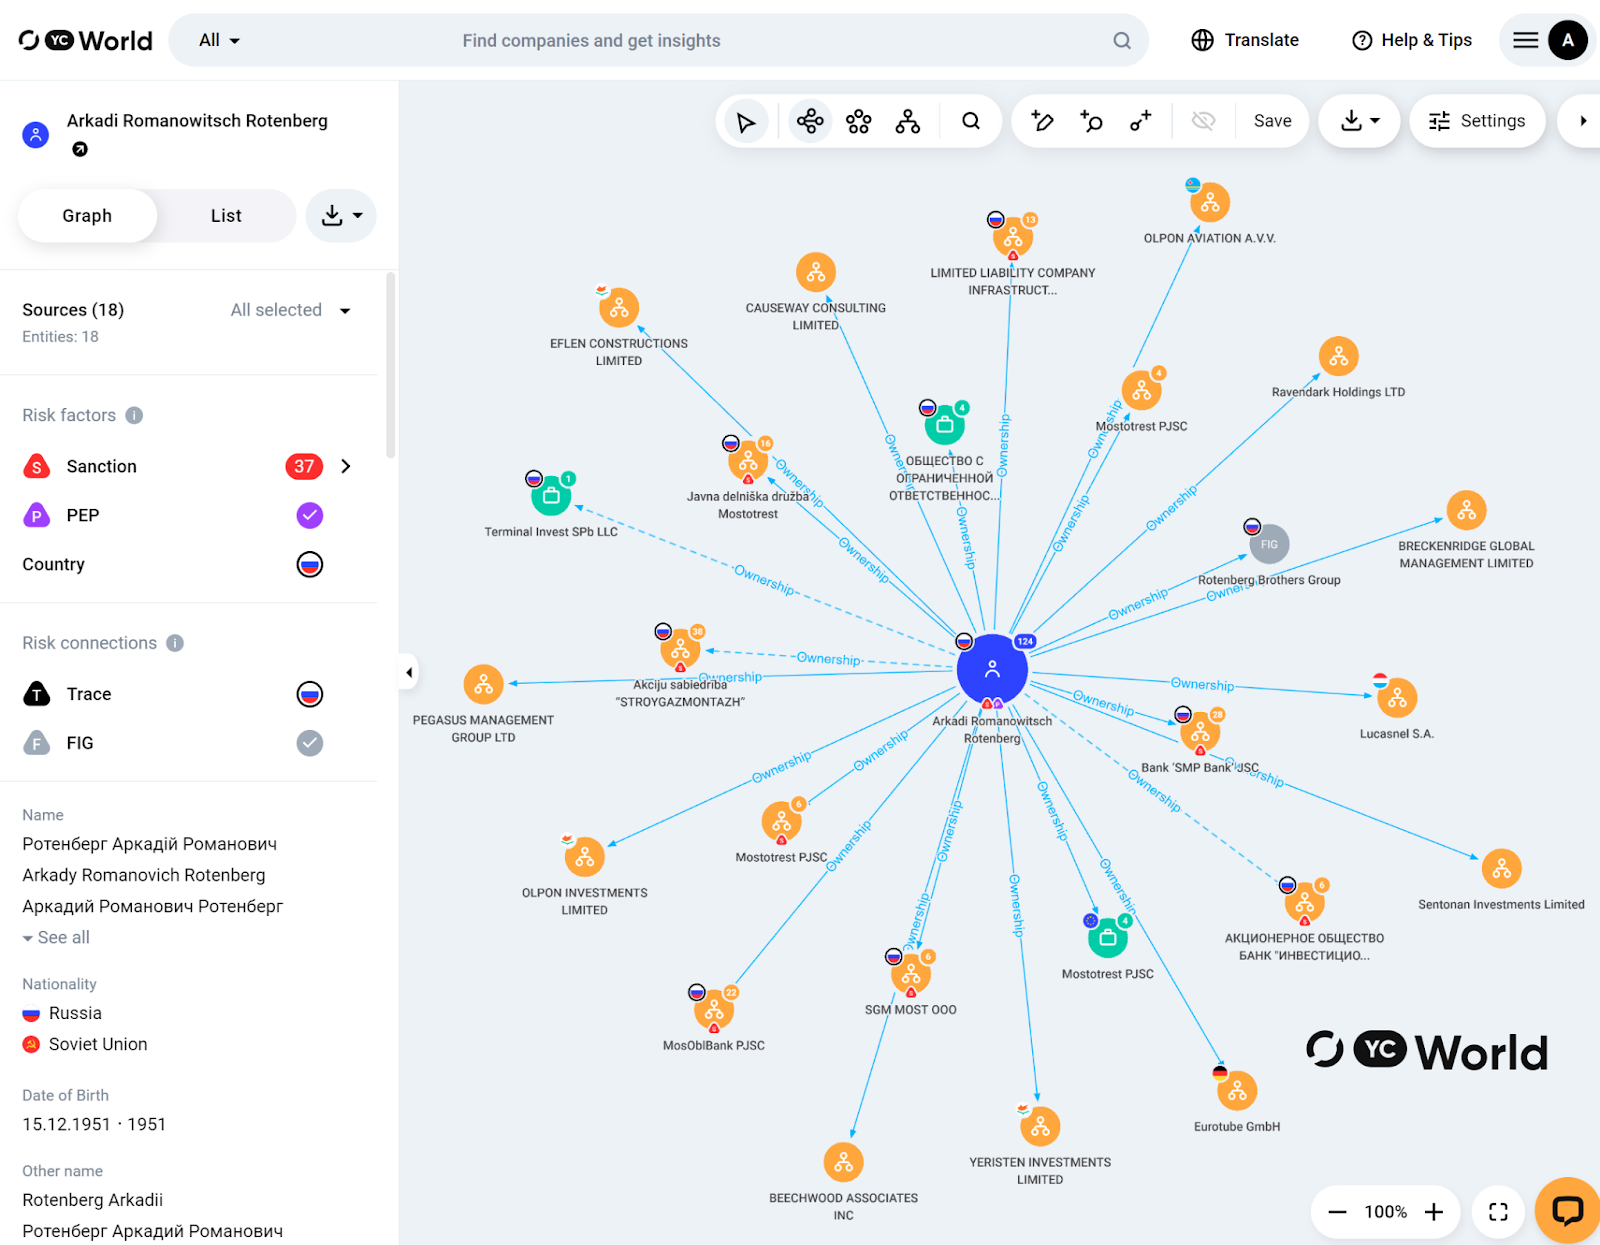Click the sidebar vertical scrollbar

click(x=391, y=365)
